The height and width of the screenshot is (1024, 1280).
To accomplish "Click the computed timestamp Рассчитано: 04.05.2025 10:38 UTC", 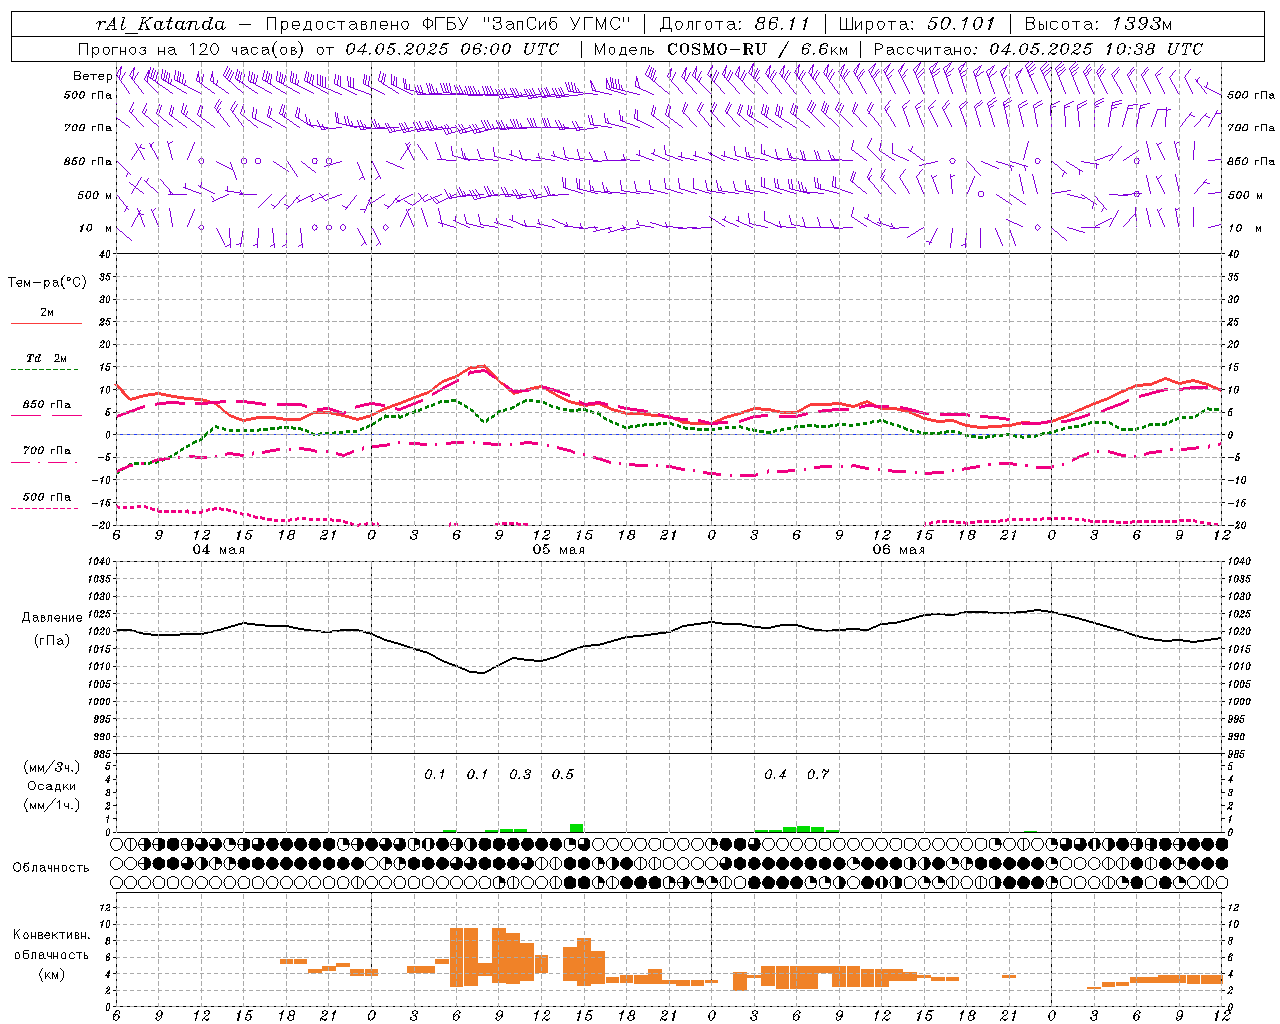I will (x=1038, y=49).
